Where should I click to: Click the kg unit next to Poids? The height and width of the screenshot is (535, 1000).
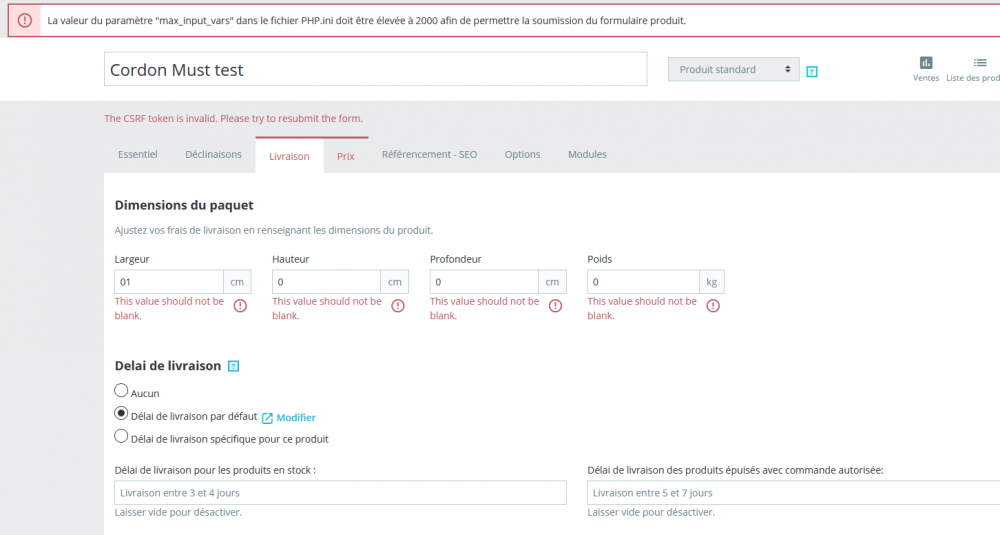[x=712, y=282]
